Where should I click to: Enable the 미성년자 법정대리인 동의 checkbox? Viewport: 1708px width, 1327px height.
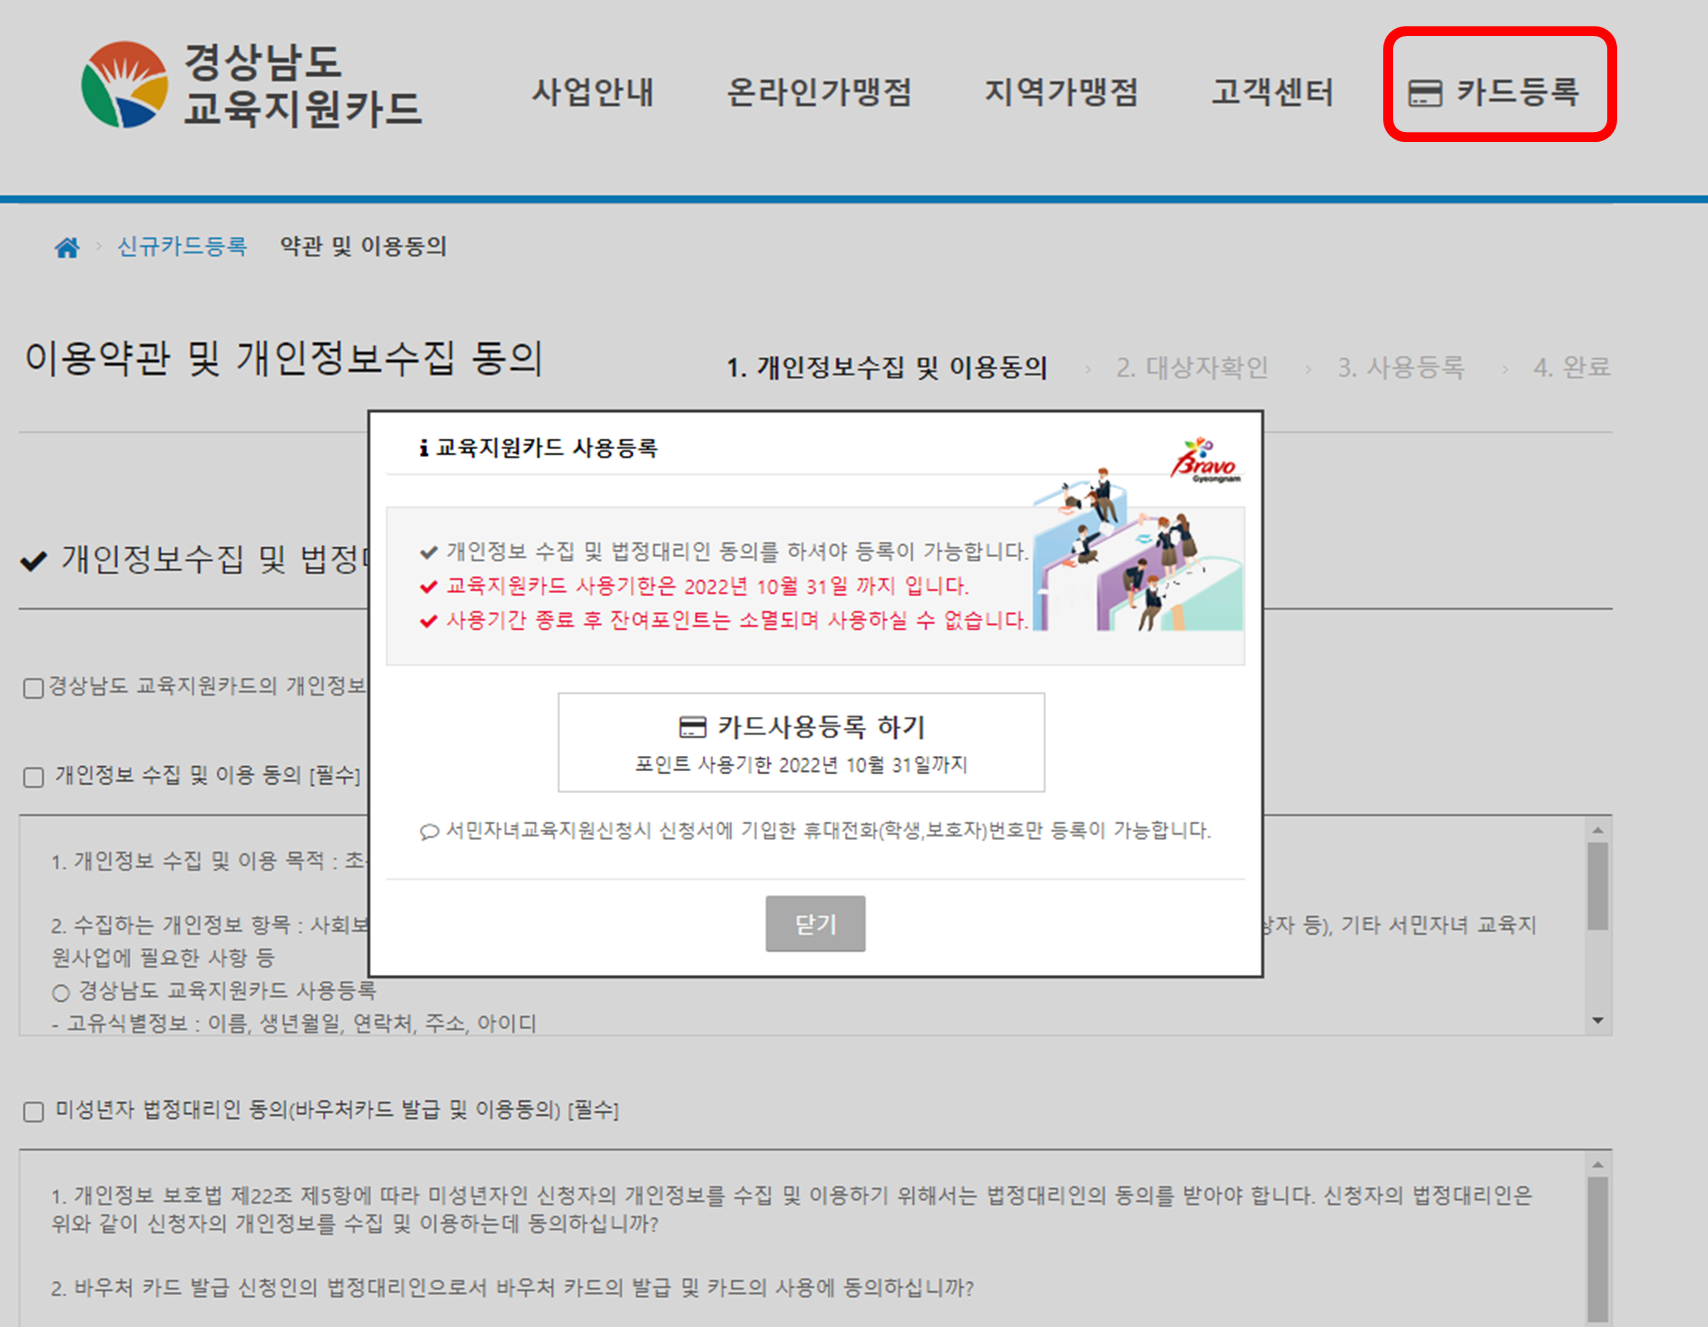click(x=32, y=1110)
